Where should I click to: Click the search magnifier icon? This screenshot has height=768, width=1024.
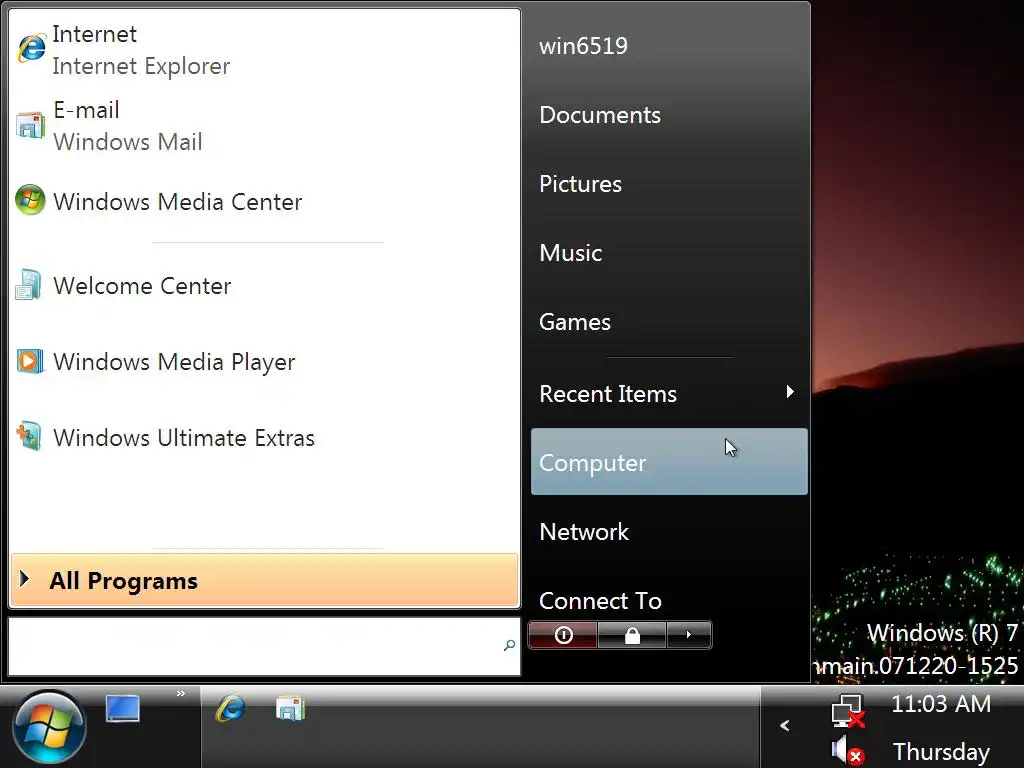coord(509,646)
